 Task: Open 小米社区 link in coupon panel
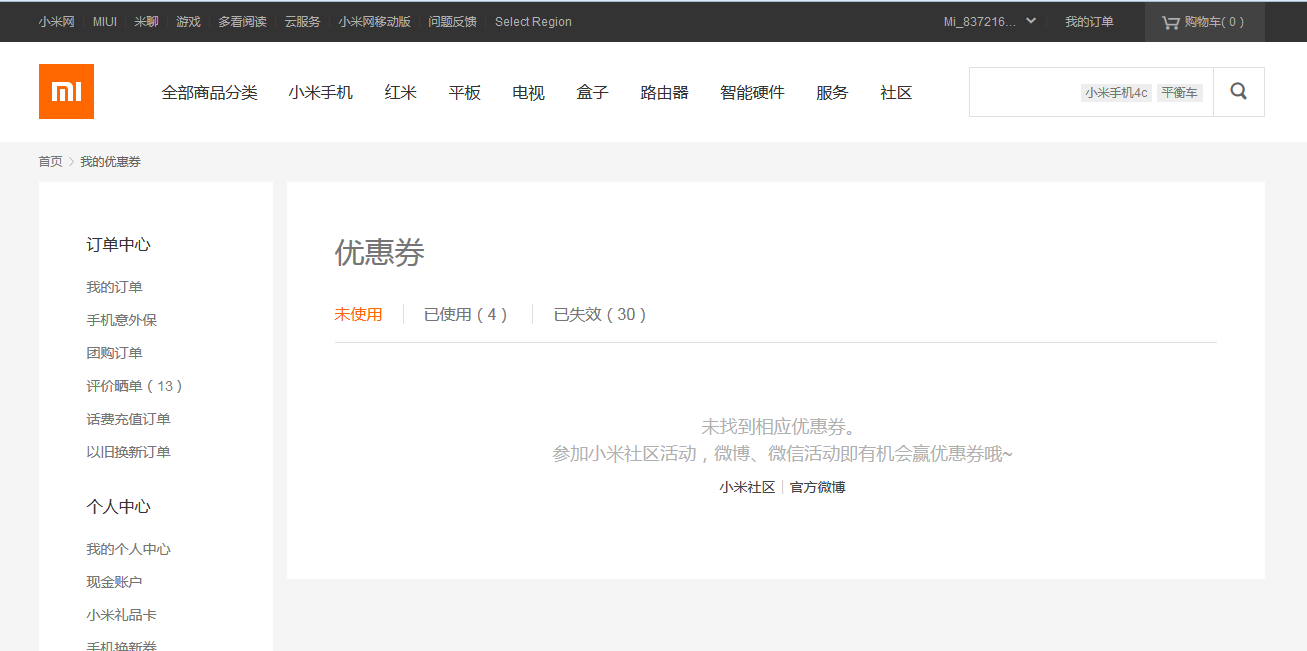coord(747,487)
